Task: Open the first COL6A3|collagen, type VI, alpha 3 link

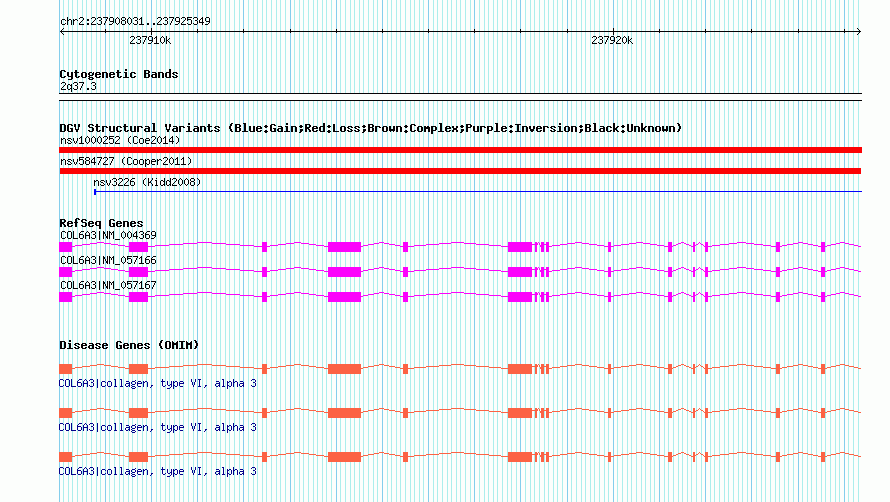Action: (x=158, y=383)
